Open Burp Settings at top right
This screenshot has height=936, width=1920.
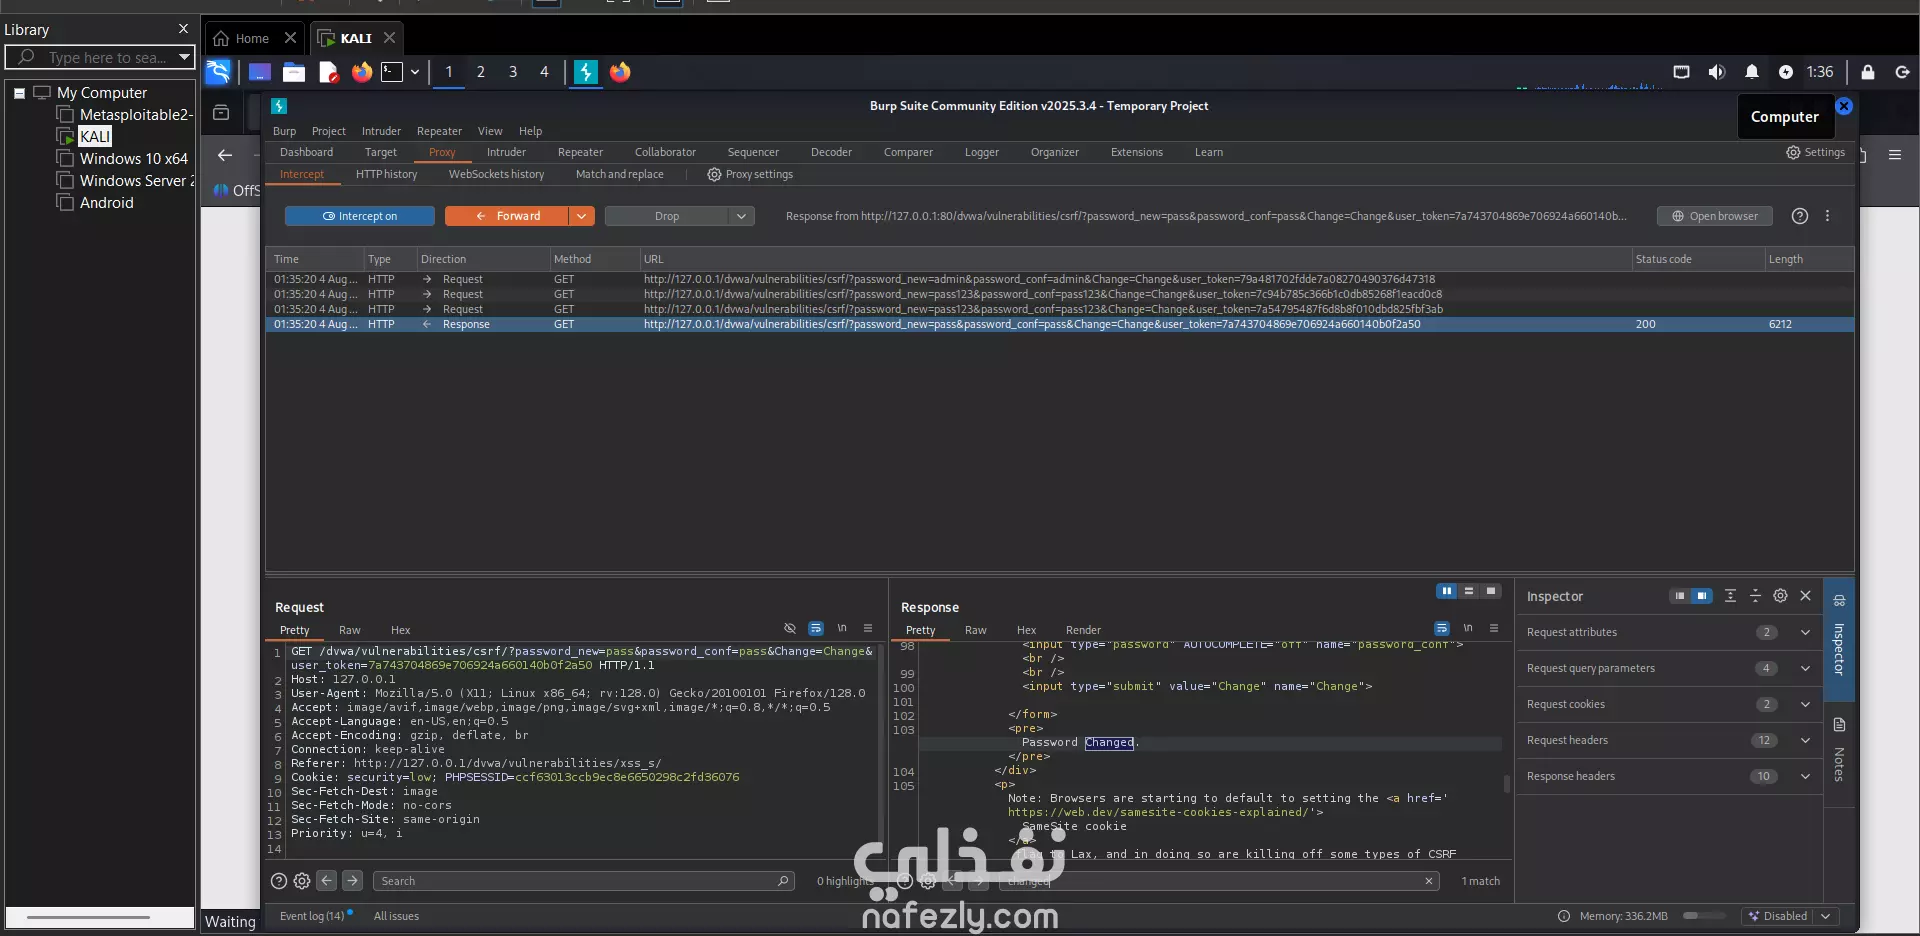(x=1815, y=152)
